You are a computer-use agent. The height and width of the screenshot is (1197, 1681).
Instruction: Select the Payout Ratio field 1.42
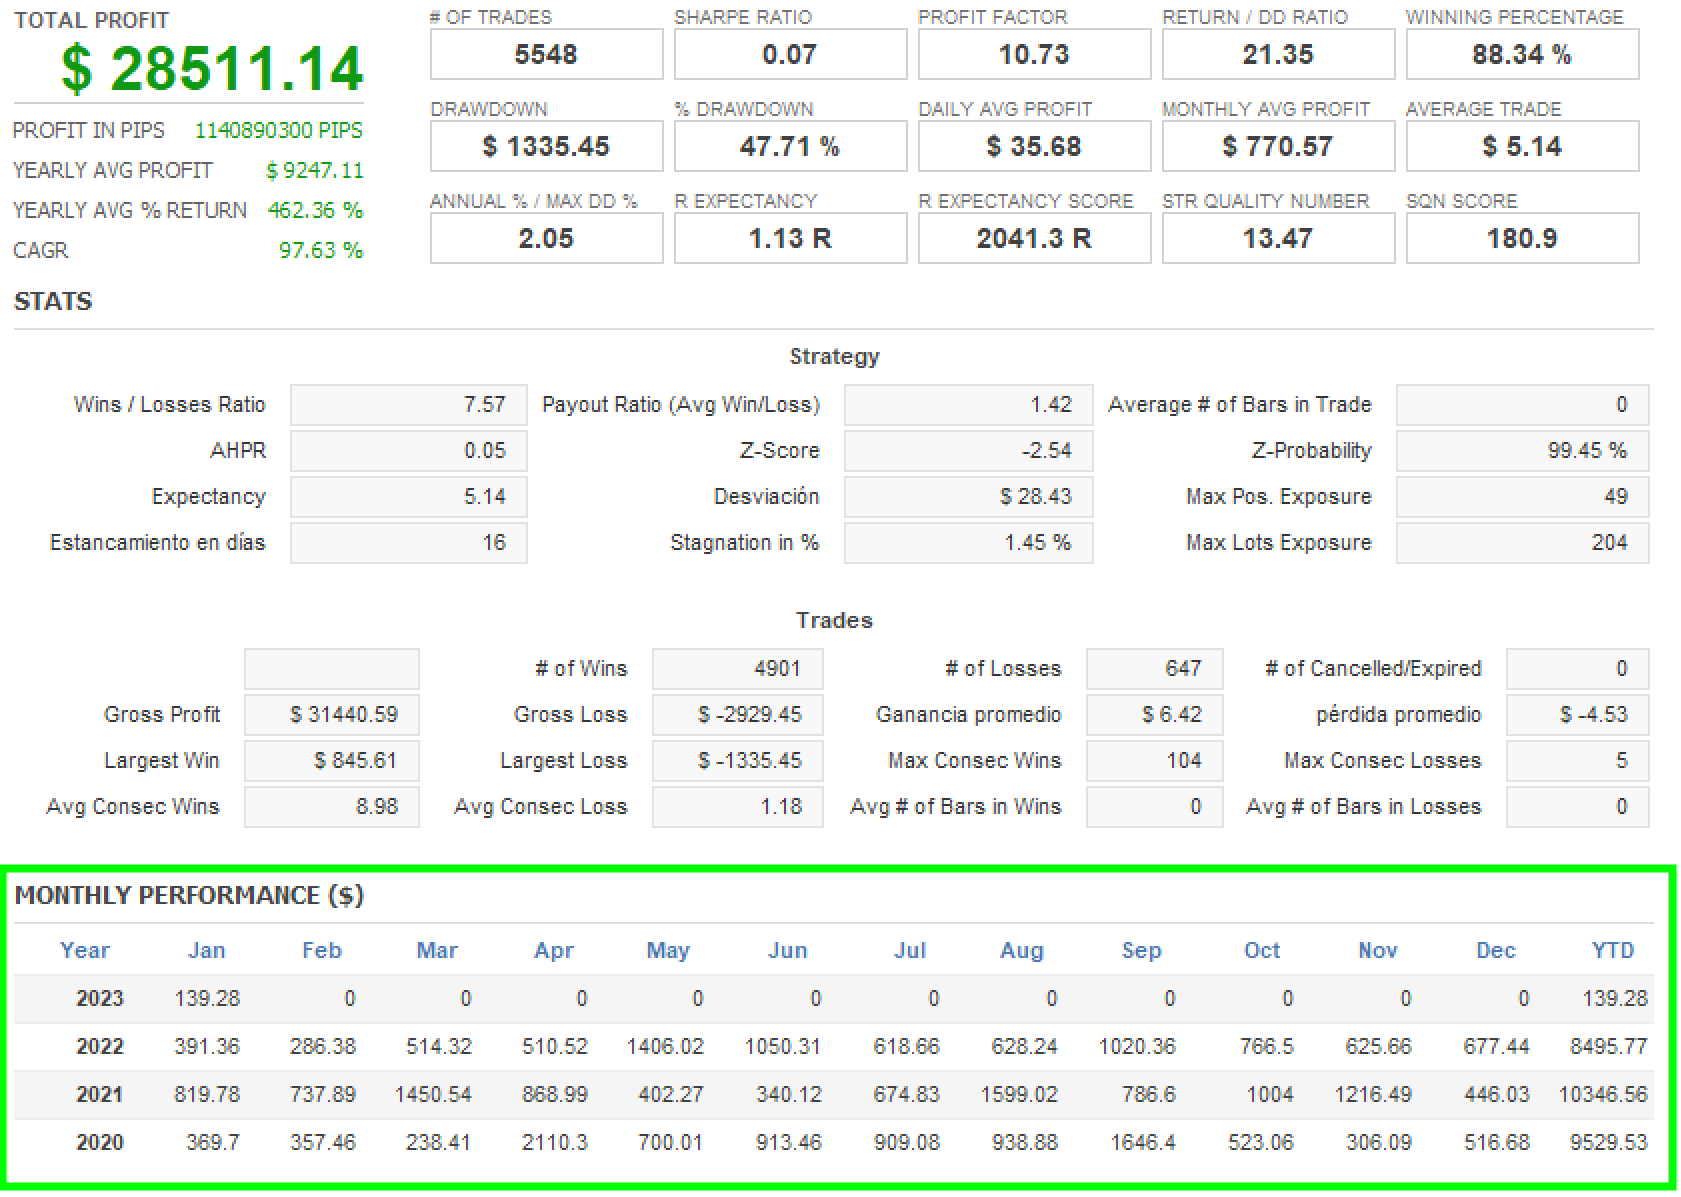(x=969, y=405)
